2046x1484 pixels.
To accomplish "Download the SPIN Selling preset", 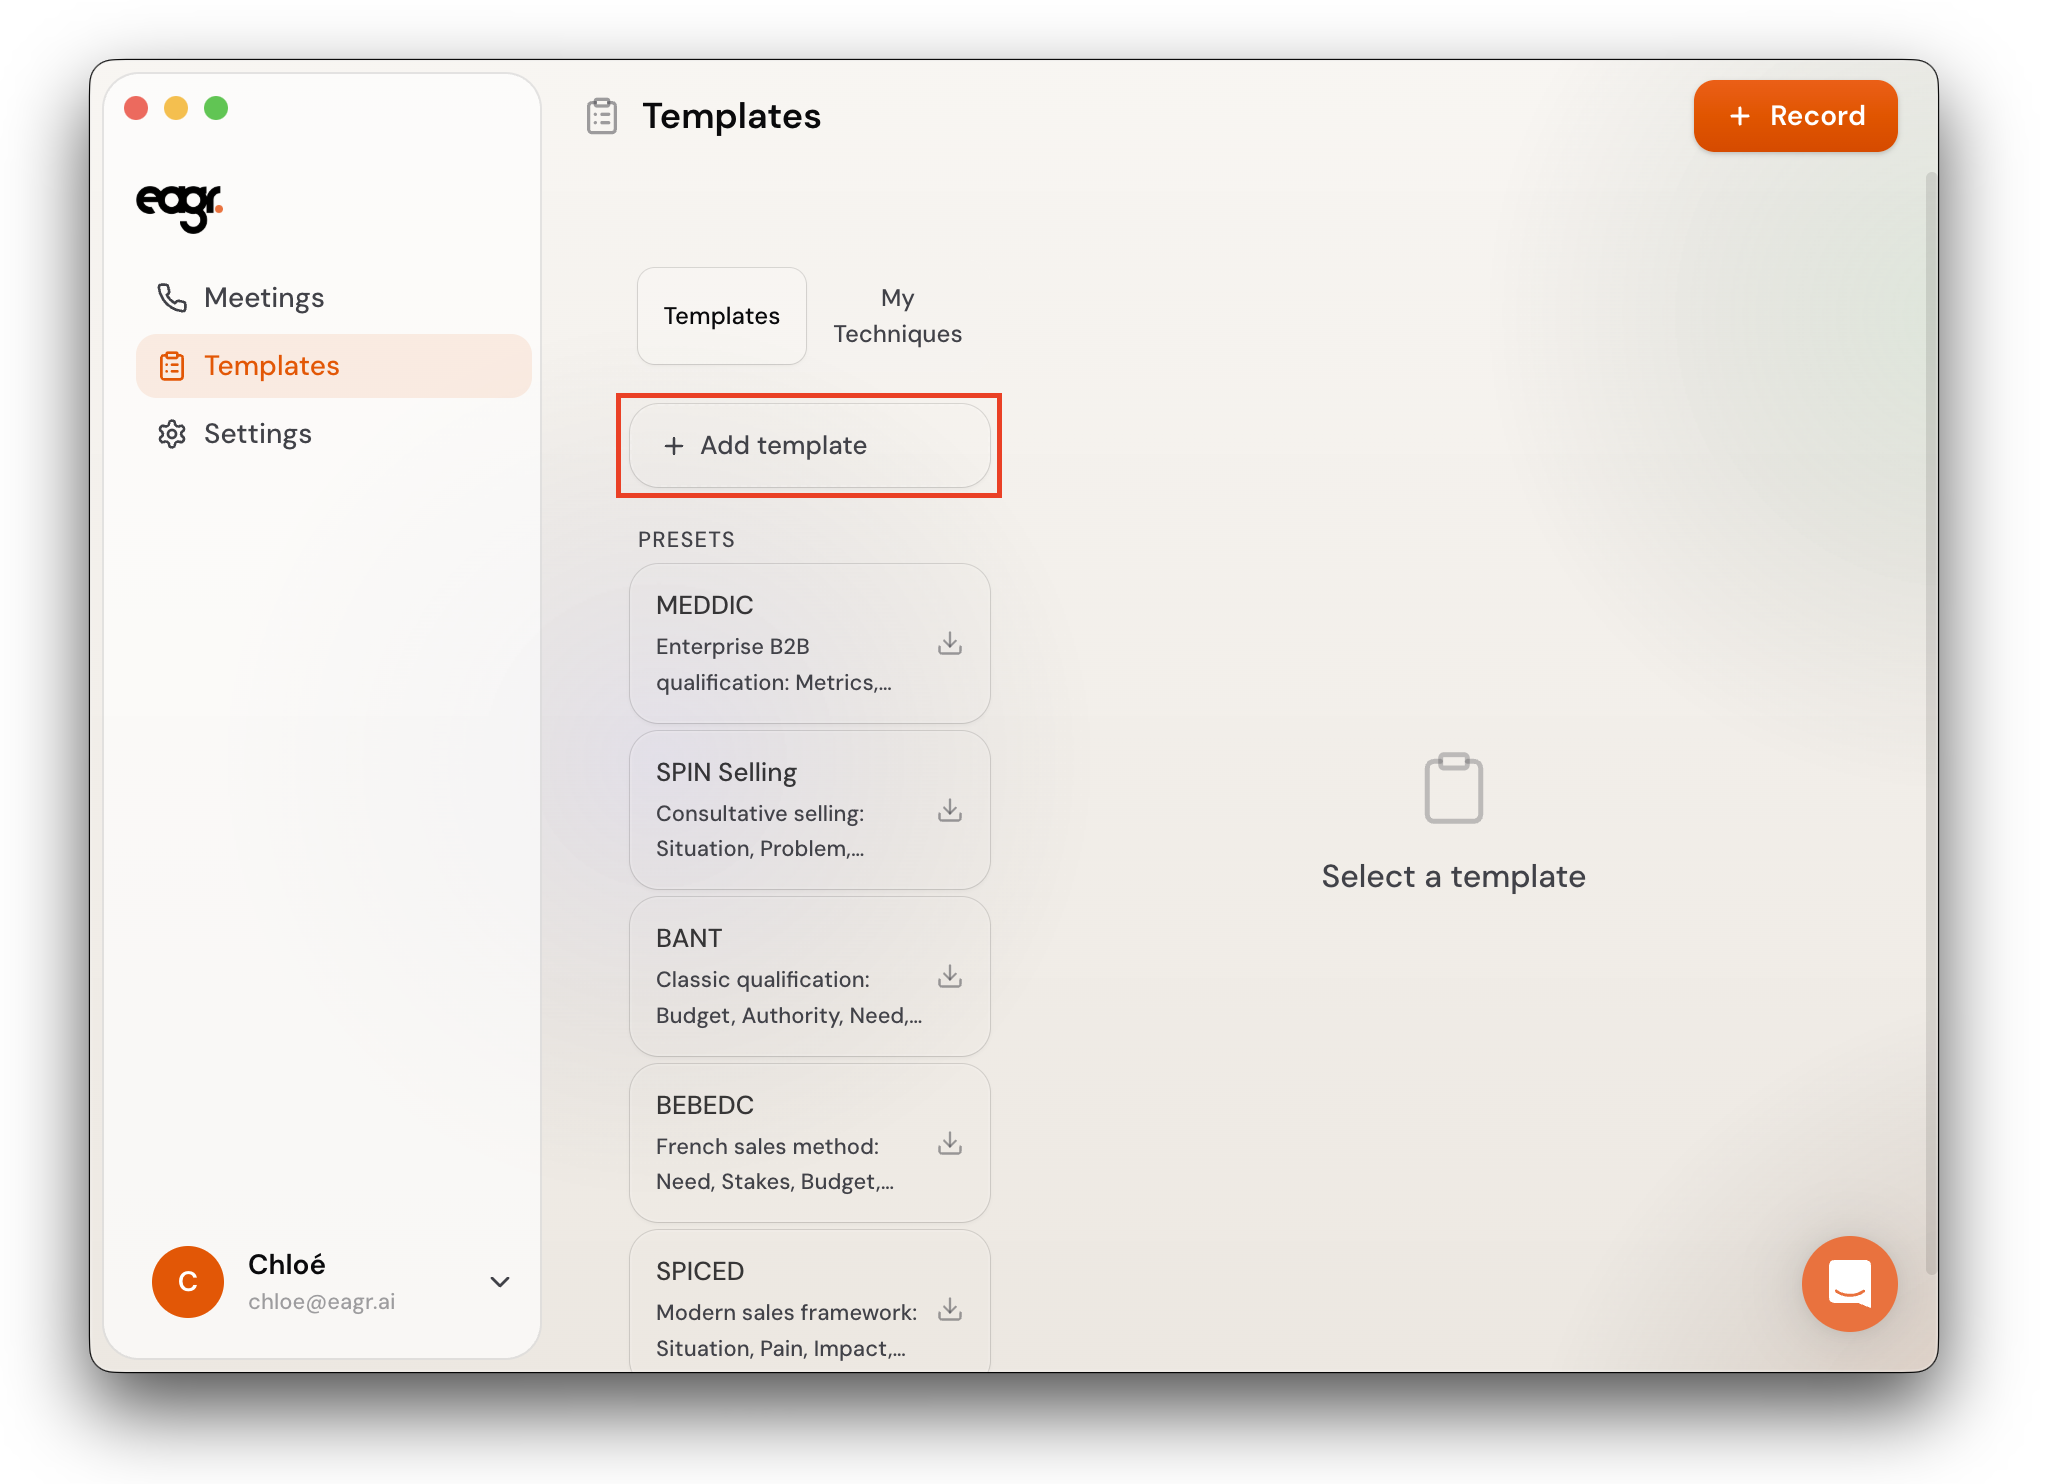I will (949, 810).
